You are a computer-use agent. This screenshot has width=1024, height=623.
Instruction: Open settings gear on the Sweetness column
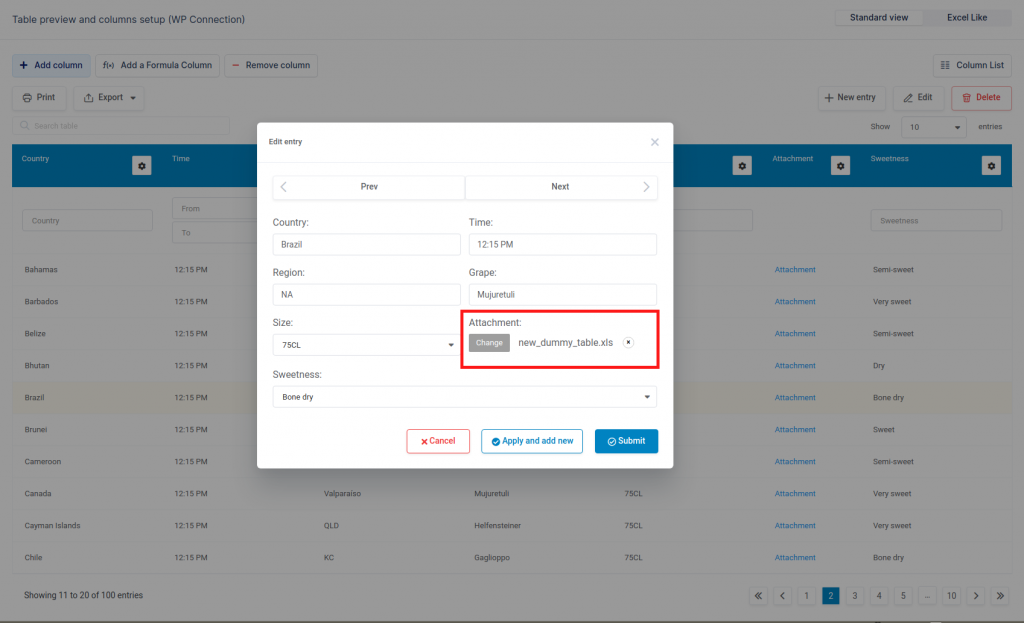tap(991, 165)
